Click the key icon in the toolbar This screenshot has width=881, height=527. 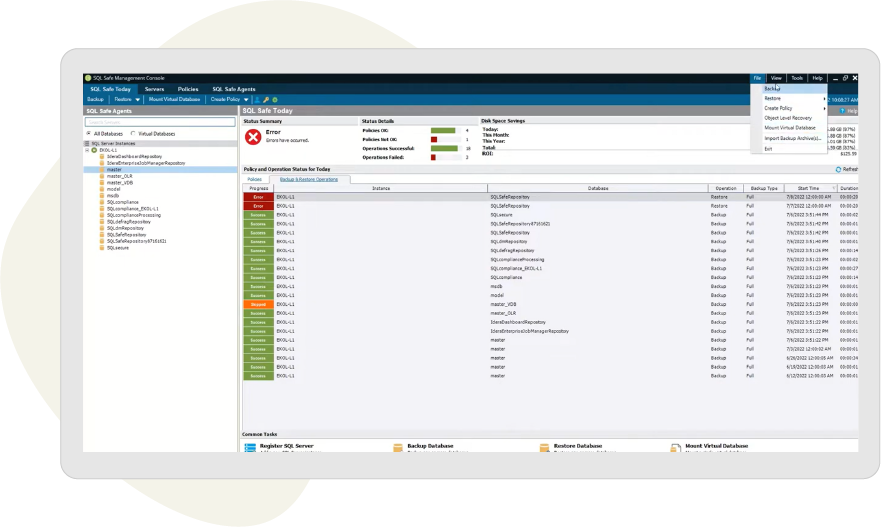pyautogui.click(x=266, y=100)
